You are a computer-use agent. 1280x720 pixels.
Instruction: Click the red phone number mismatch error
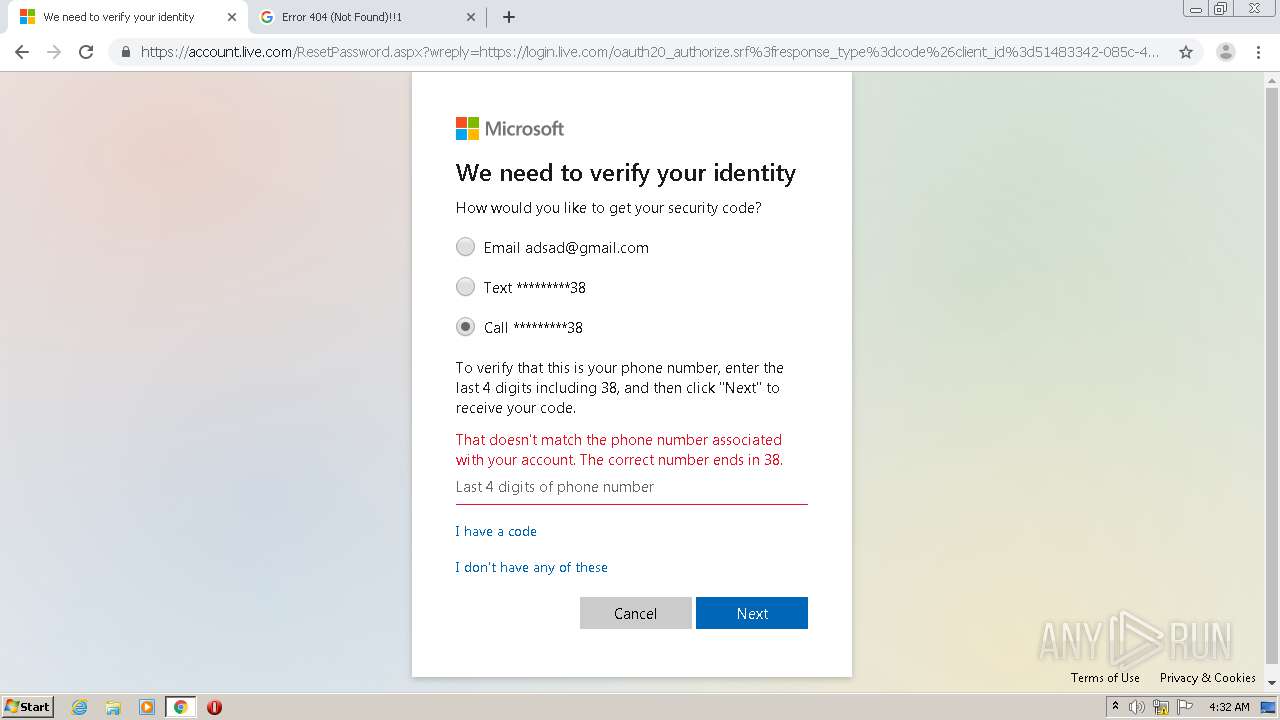coord(620,450)
